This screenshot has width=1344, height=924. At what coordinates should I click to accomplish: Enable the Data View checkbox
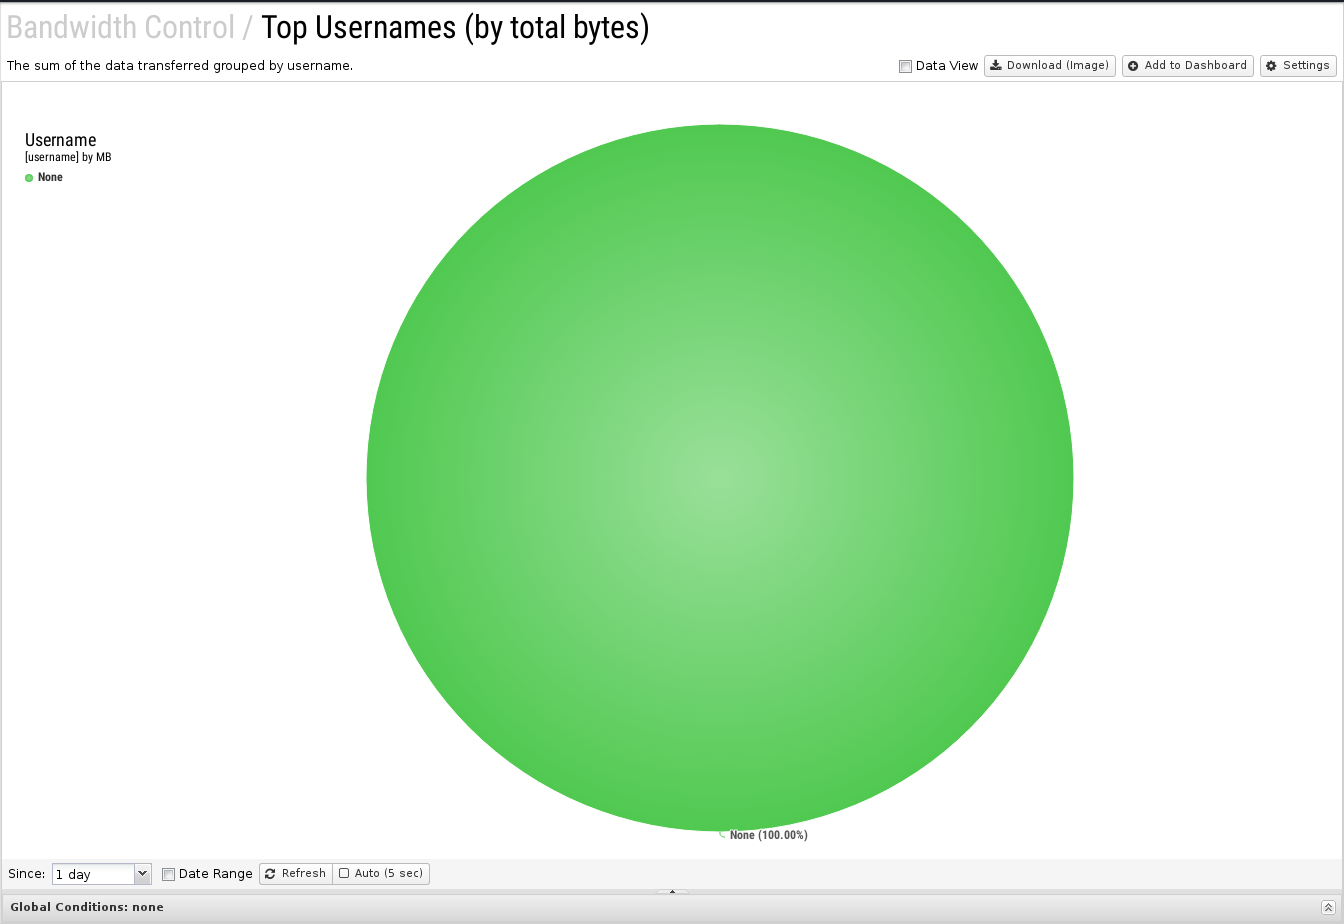(905, 67)
